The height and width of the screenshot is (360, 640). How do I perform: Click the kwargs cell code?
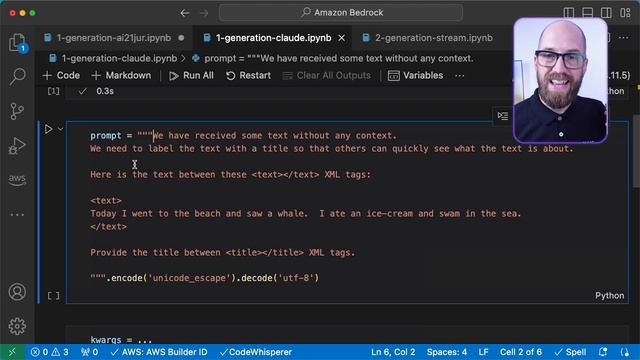coord(121,340)
